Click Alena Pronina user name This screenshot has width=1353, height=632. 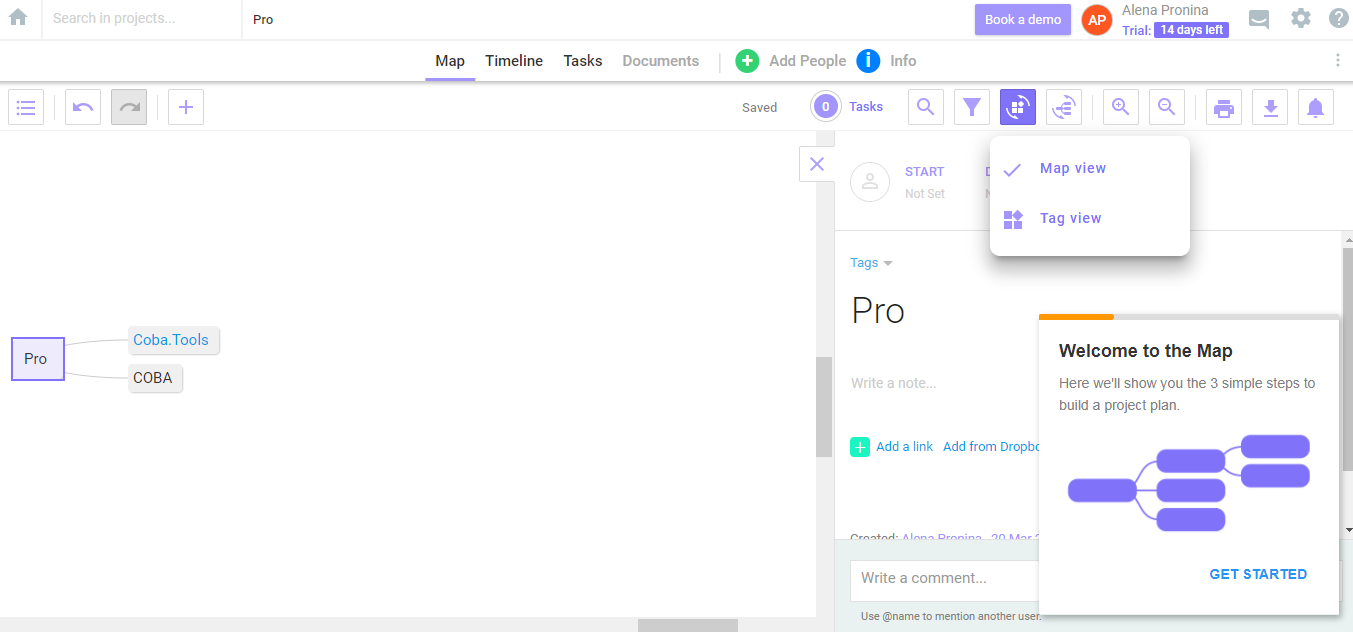click(1165, 10)
